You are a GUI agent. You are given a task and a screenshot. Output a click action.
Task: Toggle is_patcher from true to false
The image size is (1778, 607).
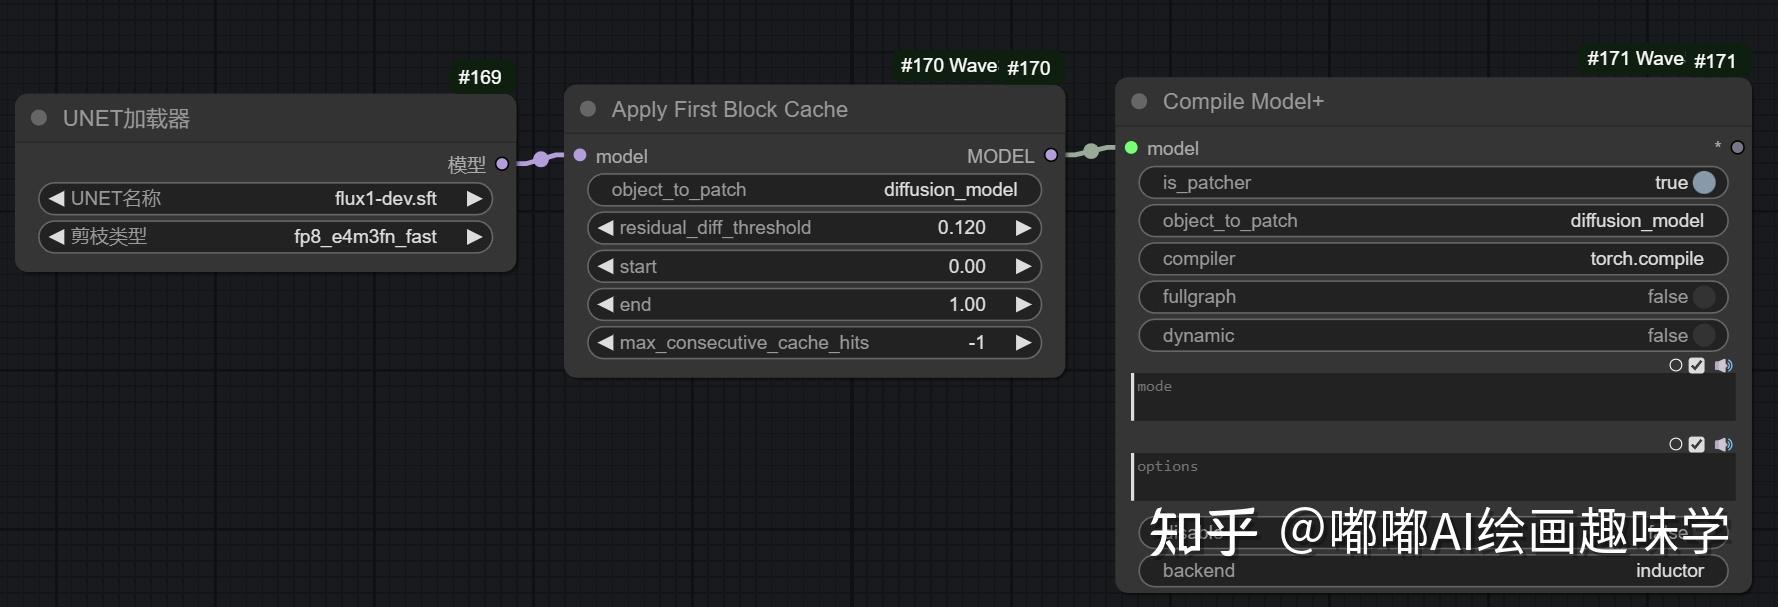point(1703,183)
